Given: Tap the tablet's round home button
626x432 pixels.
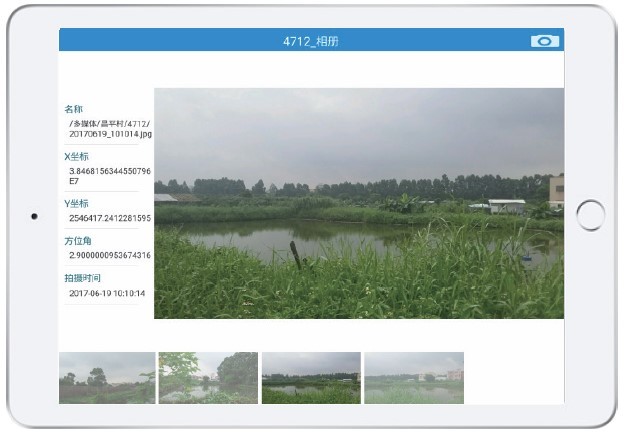Looking at the screenshot, I should pyautogui.click(x=590, y=216).
